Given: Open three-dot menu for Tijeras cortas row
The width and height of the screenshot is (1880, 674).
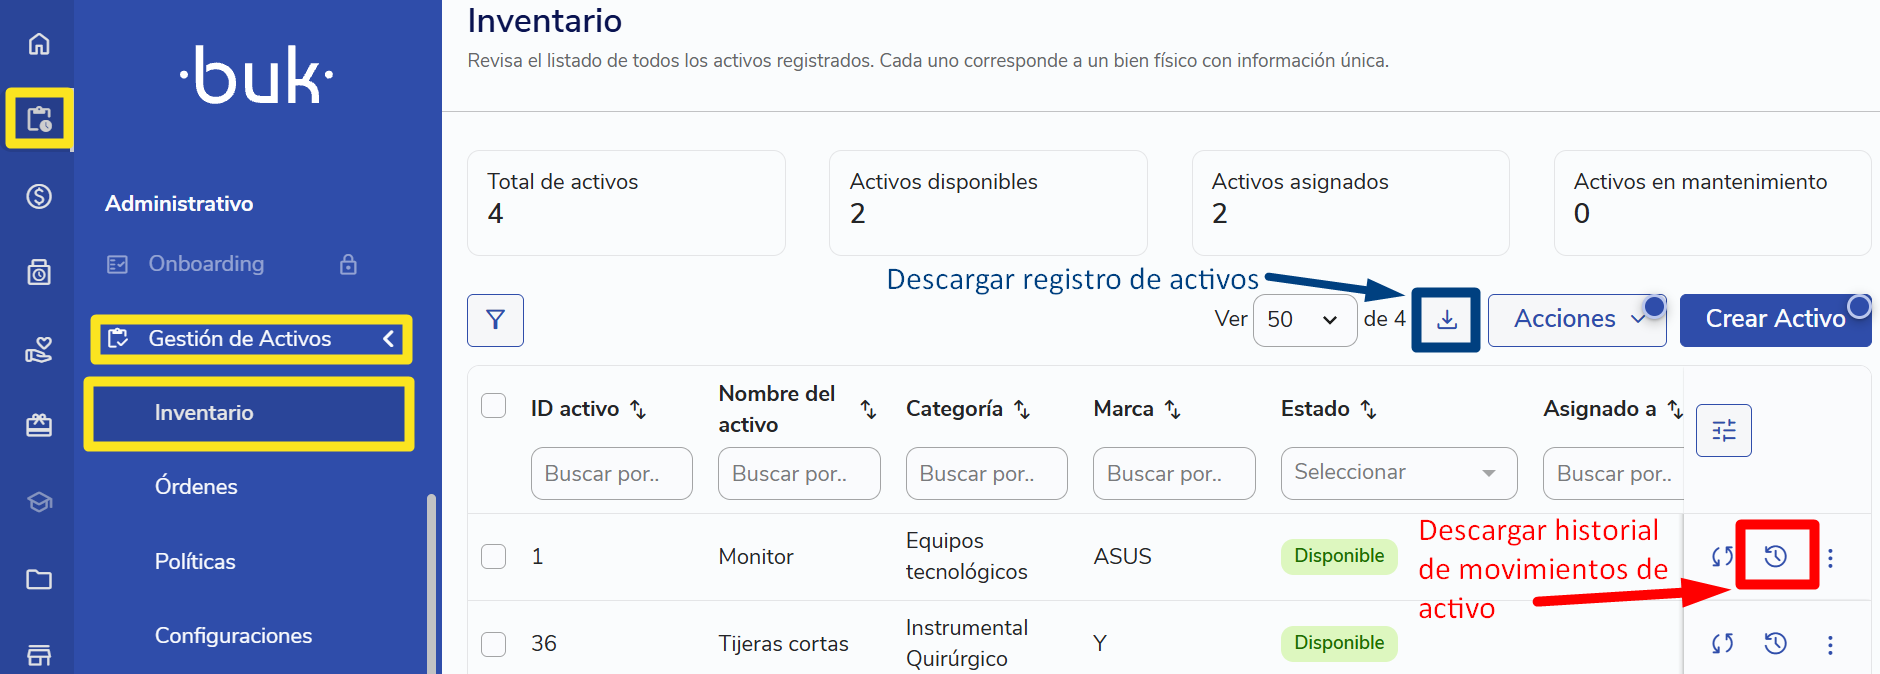Looking at the screenshot, I should click(x=1830, y=645).
